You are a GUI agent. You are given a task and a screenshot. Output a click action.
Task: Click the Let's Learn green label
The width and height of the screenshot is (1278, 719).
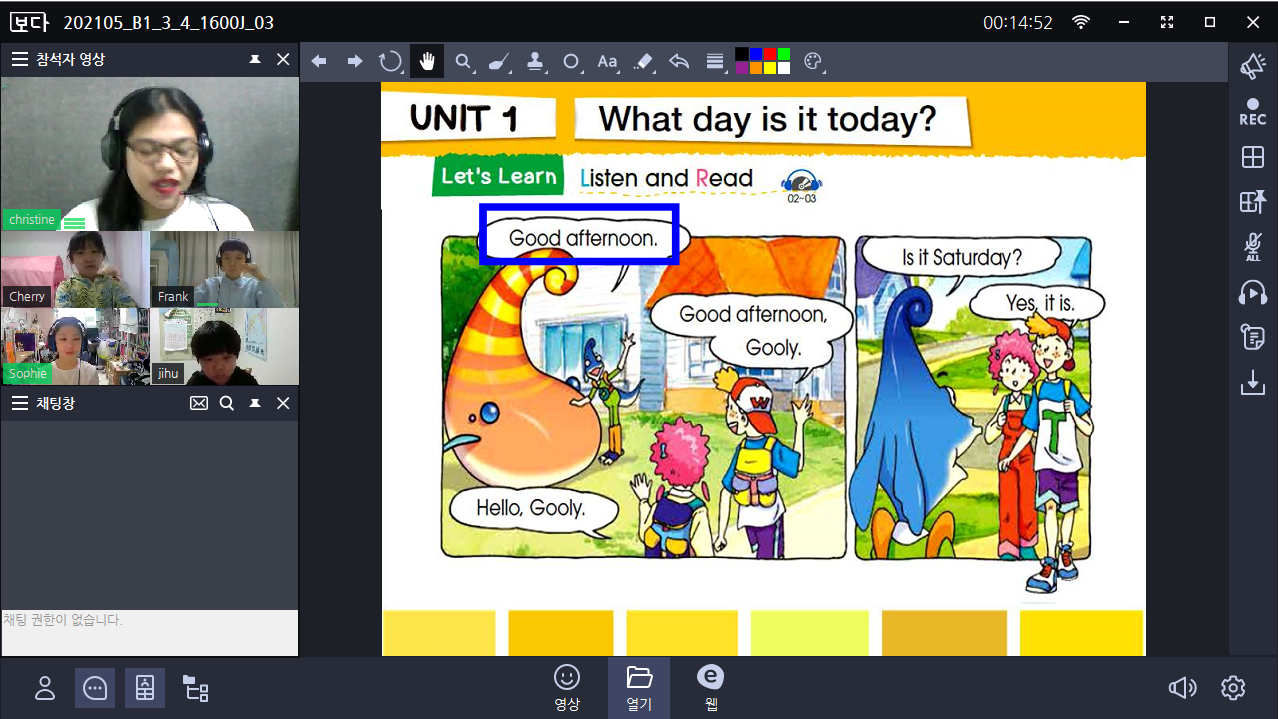tap(498, 176)
